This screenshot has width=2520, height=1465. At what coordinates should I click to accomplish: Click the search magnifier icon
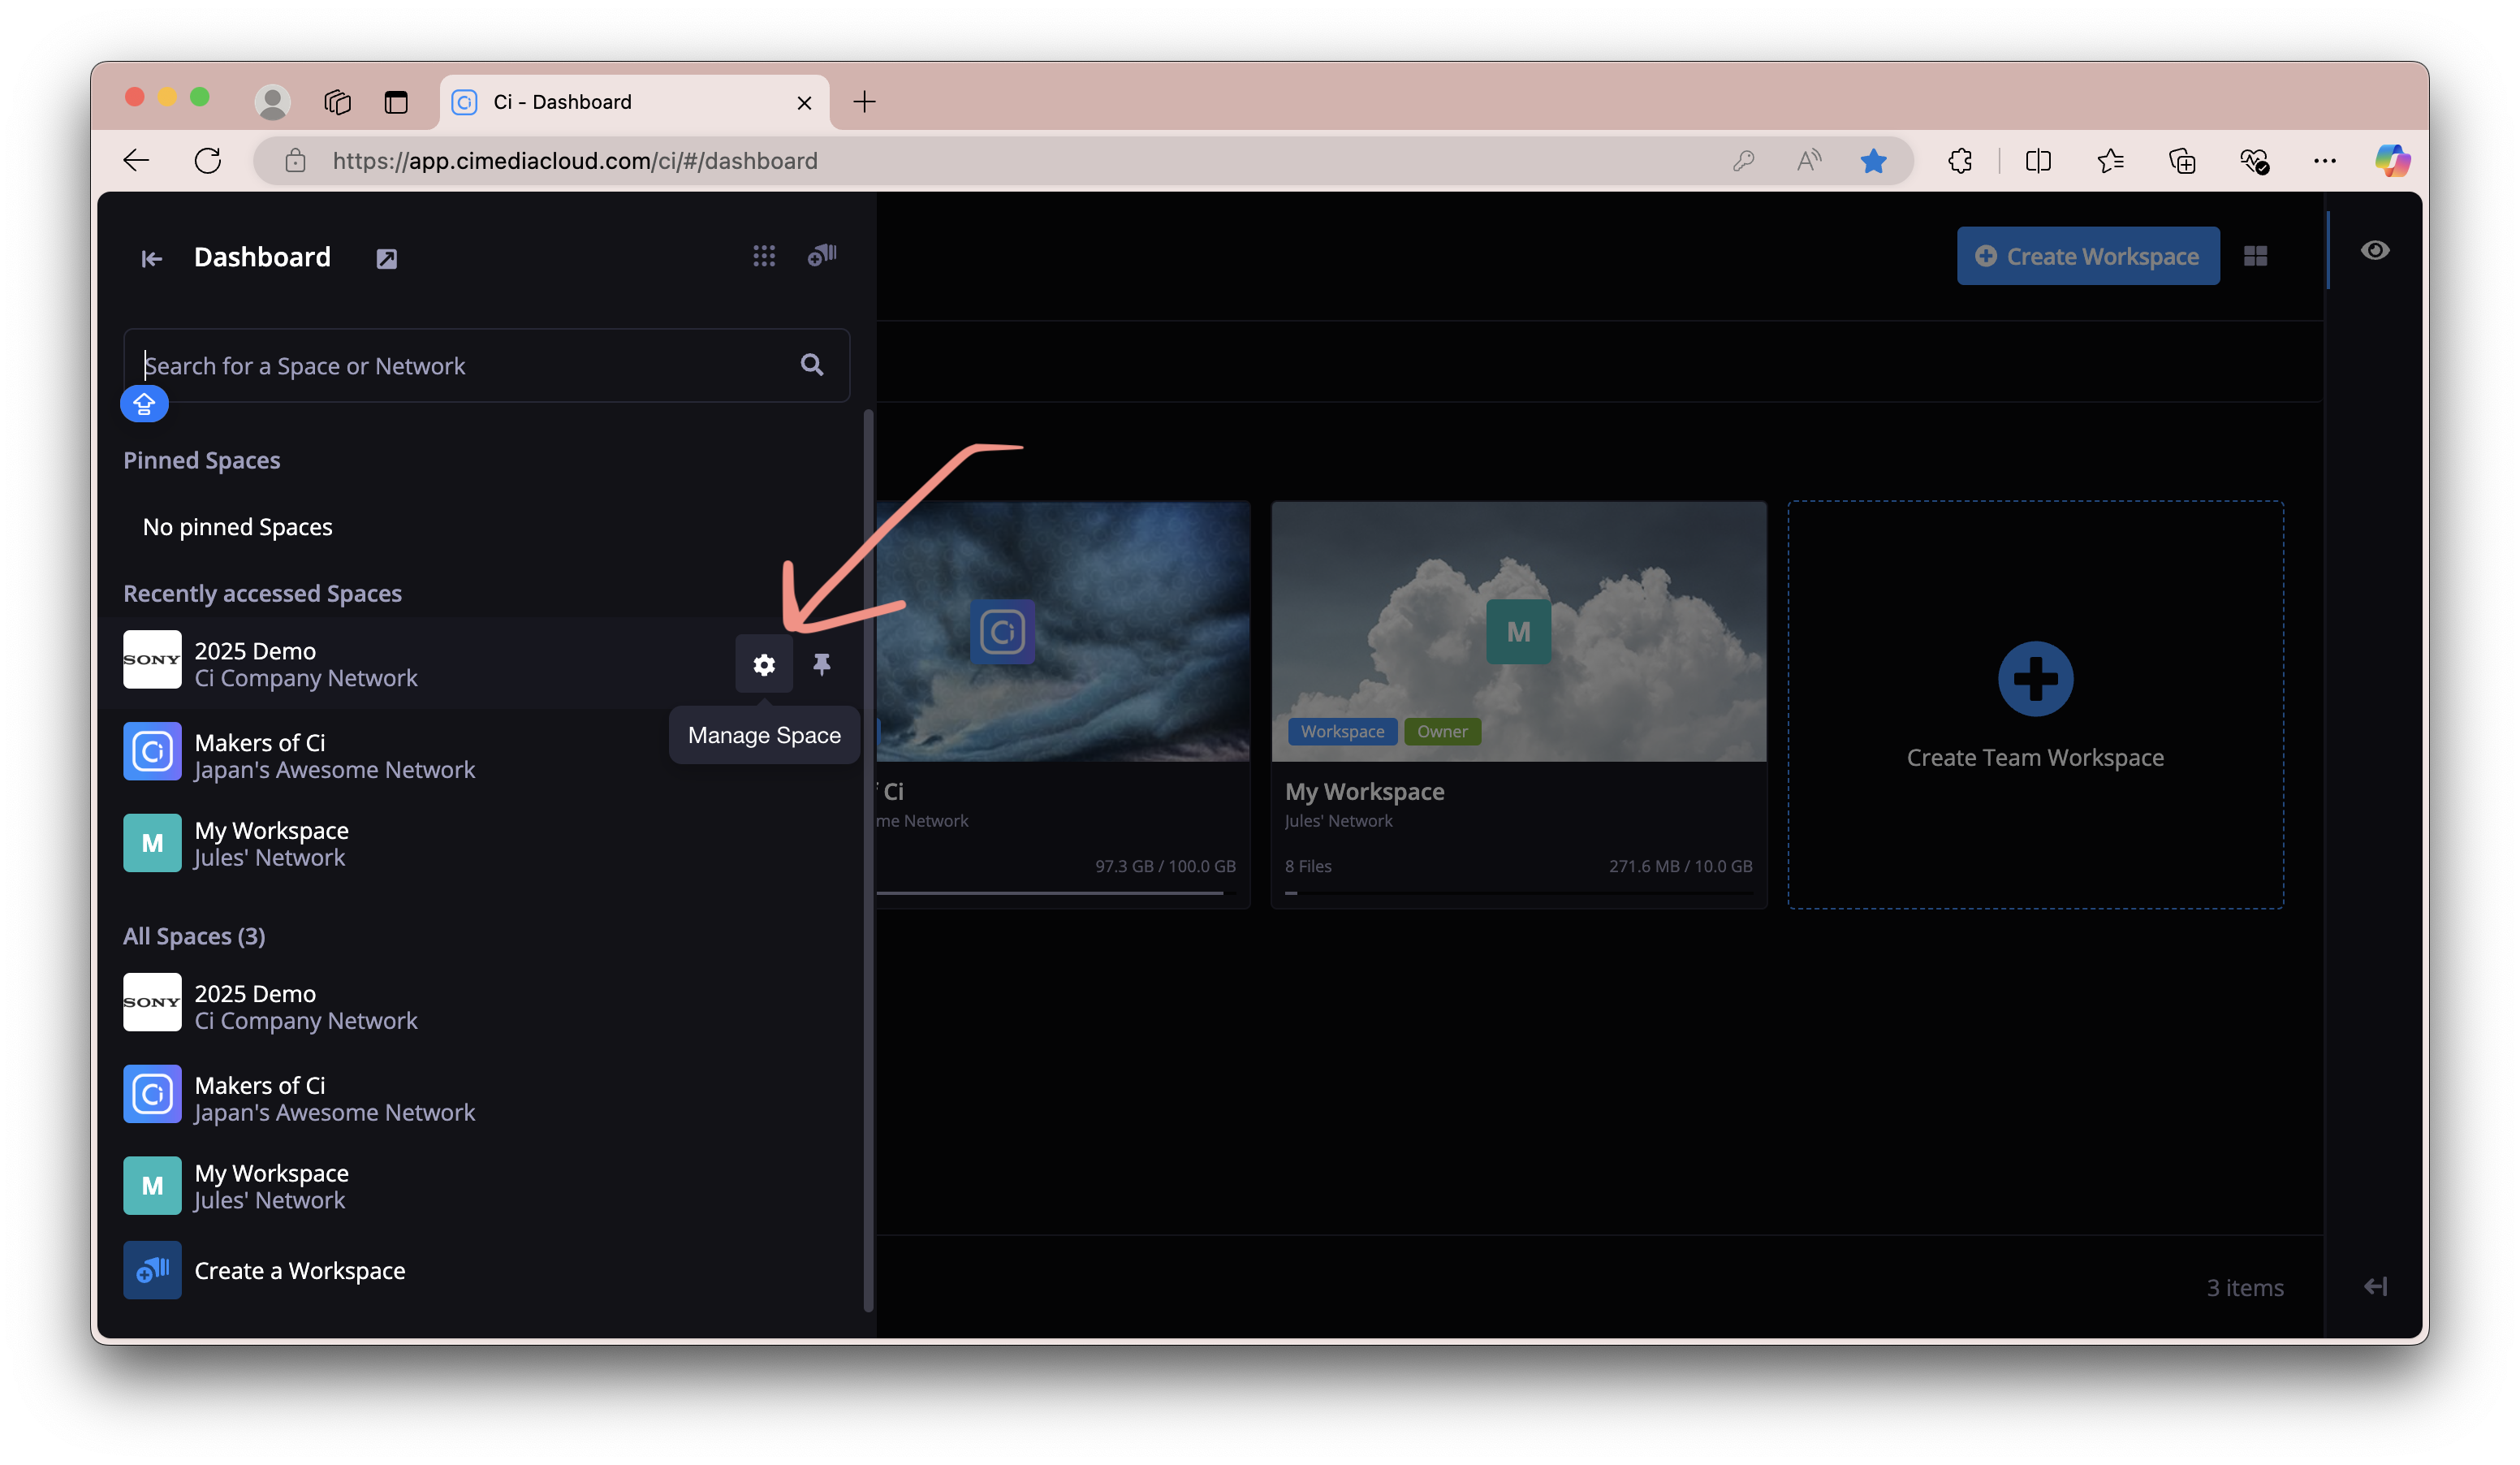pos(812,365)
